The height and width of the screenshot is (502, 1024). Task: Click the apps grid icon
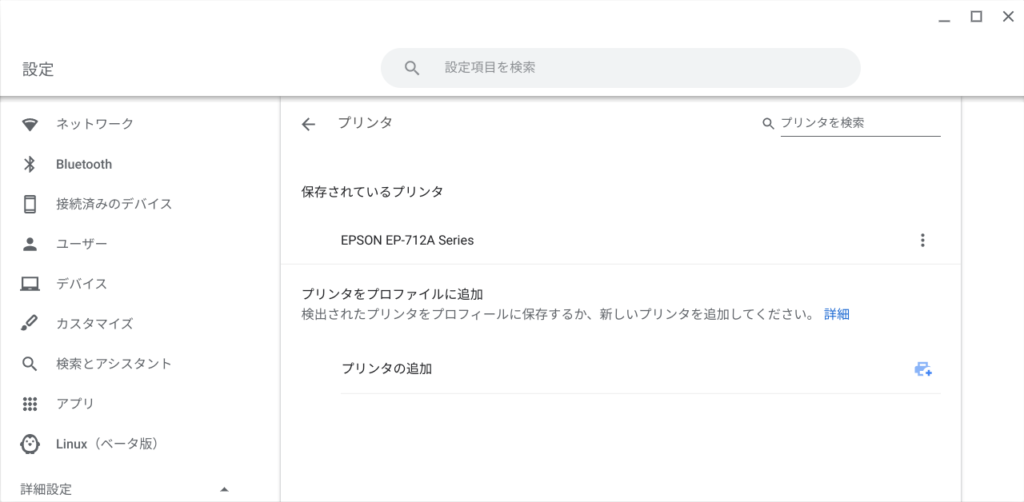click(x=30, y=404)
